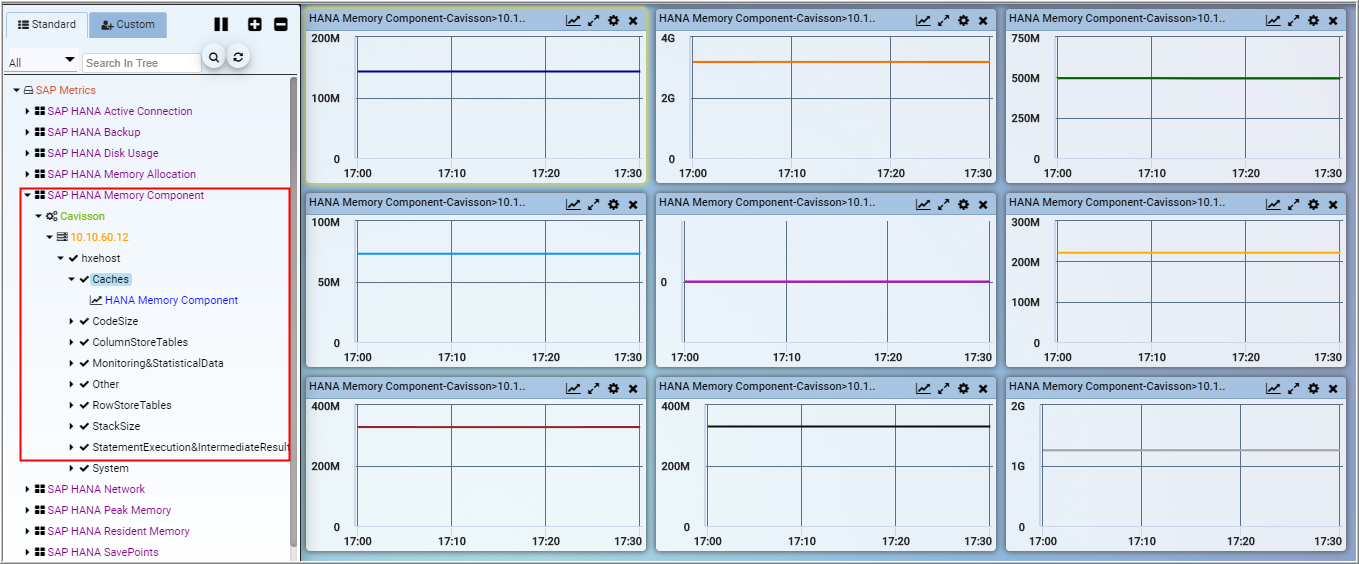1359x564 pixels.
Task: Select SAP HANA Memory Allocation in tree
Action: coord(122,174)
